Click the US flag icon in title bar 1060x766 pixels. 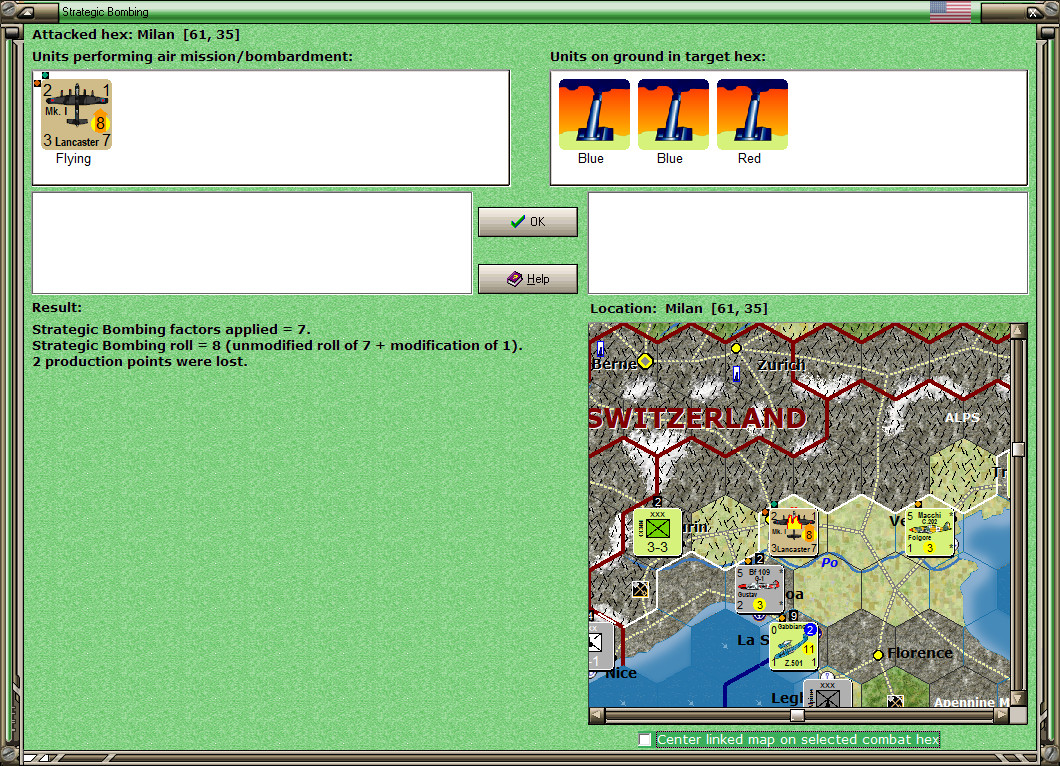coord(950,11)
